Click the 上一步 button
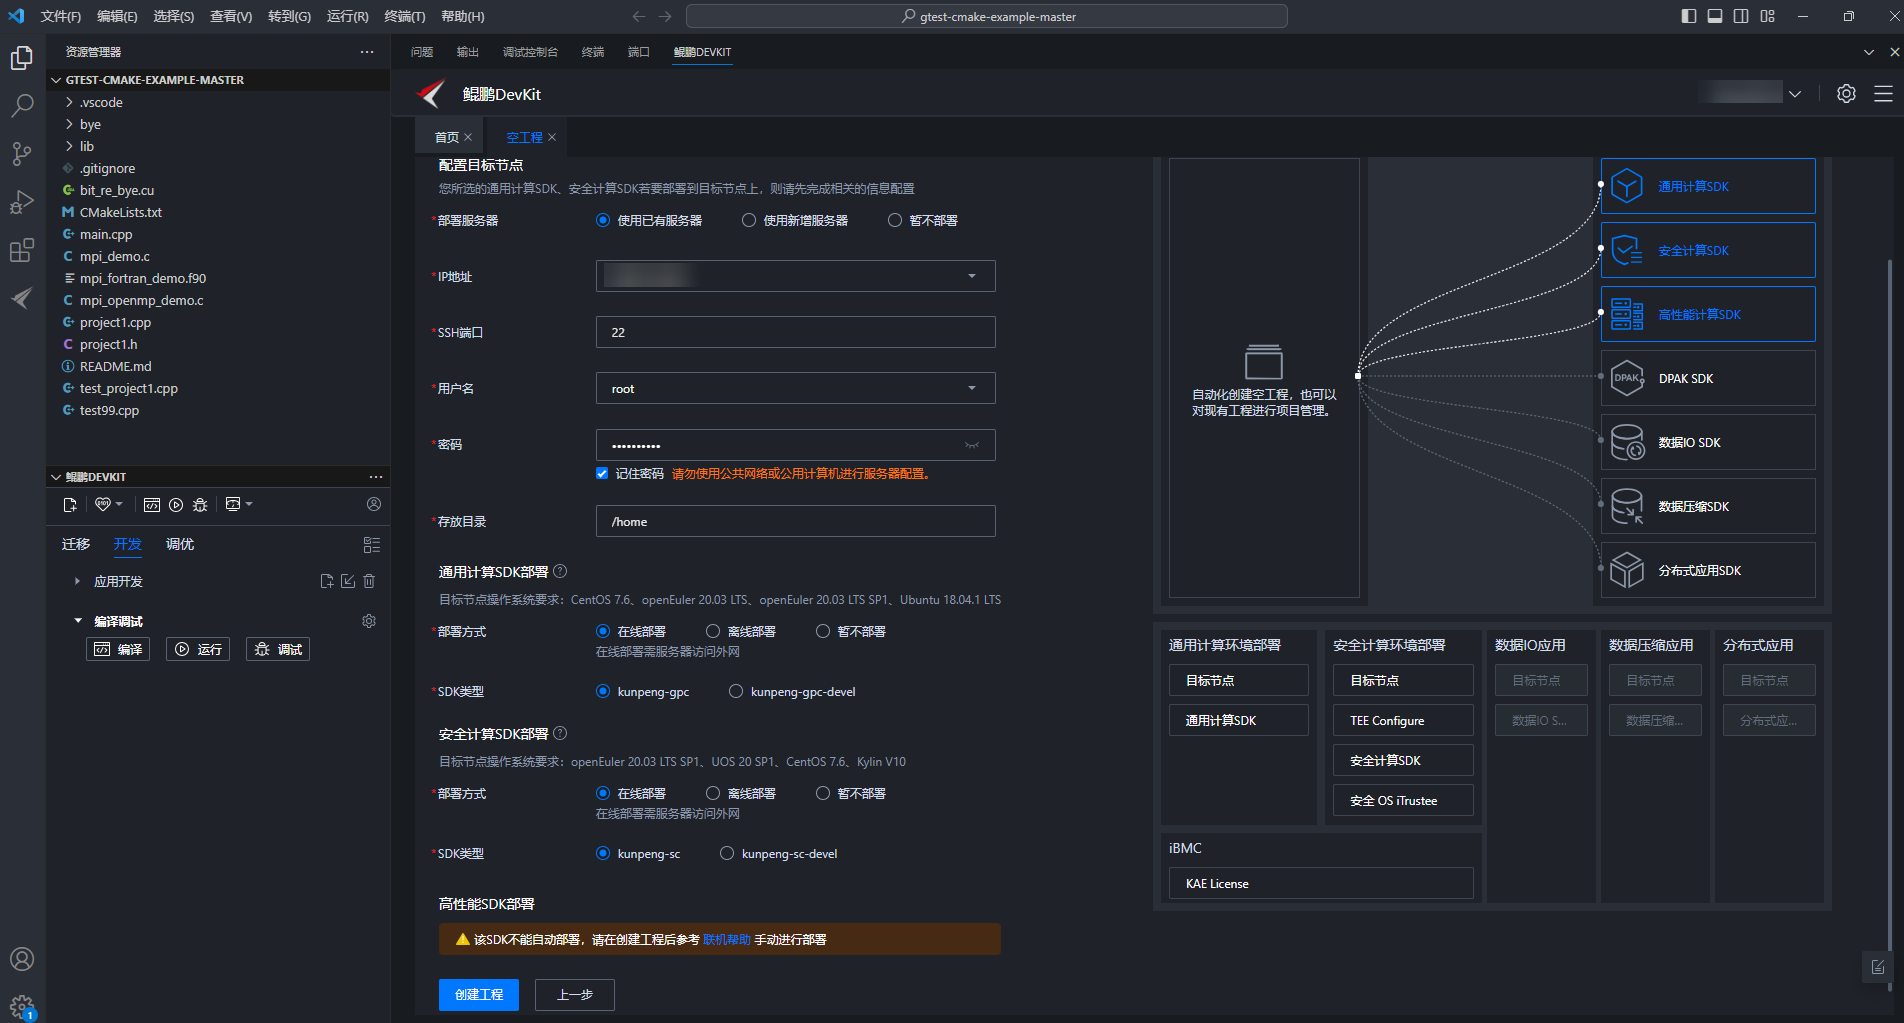 click(x=575, y=995)
